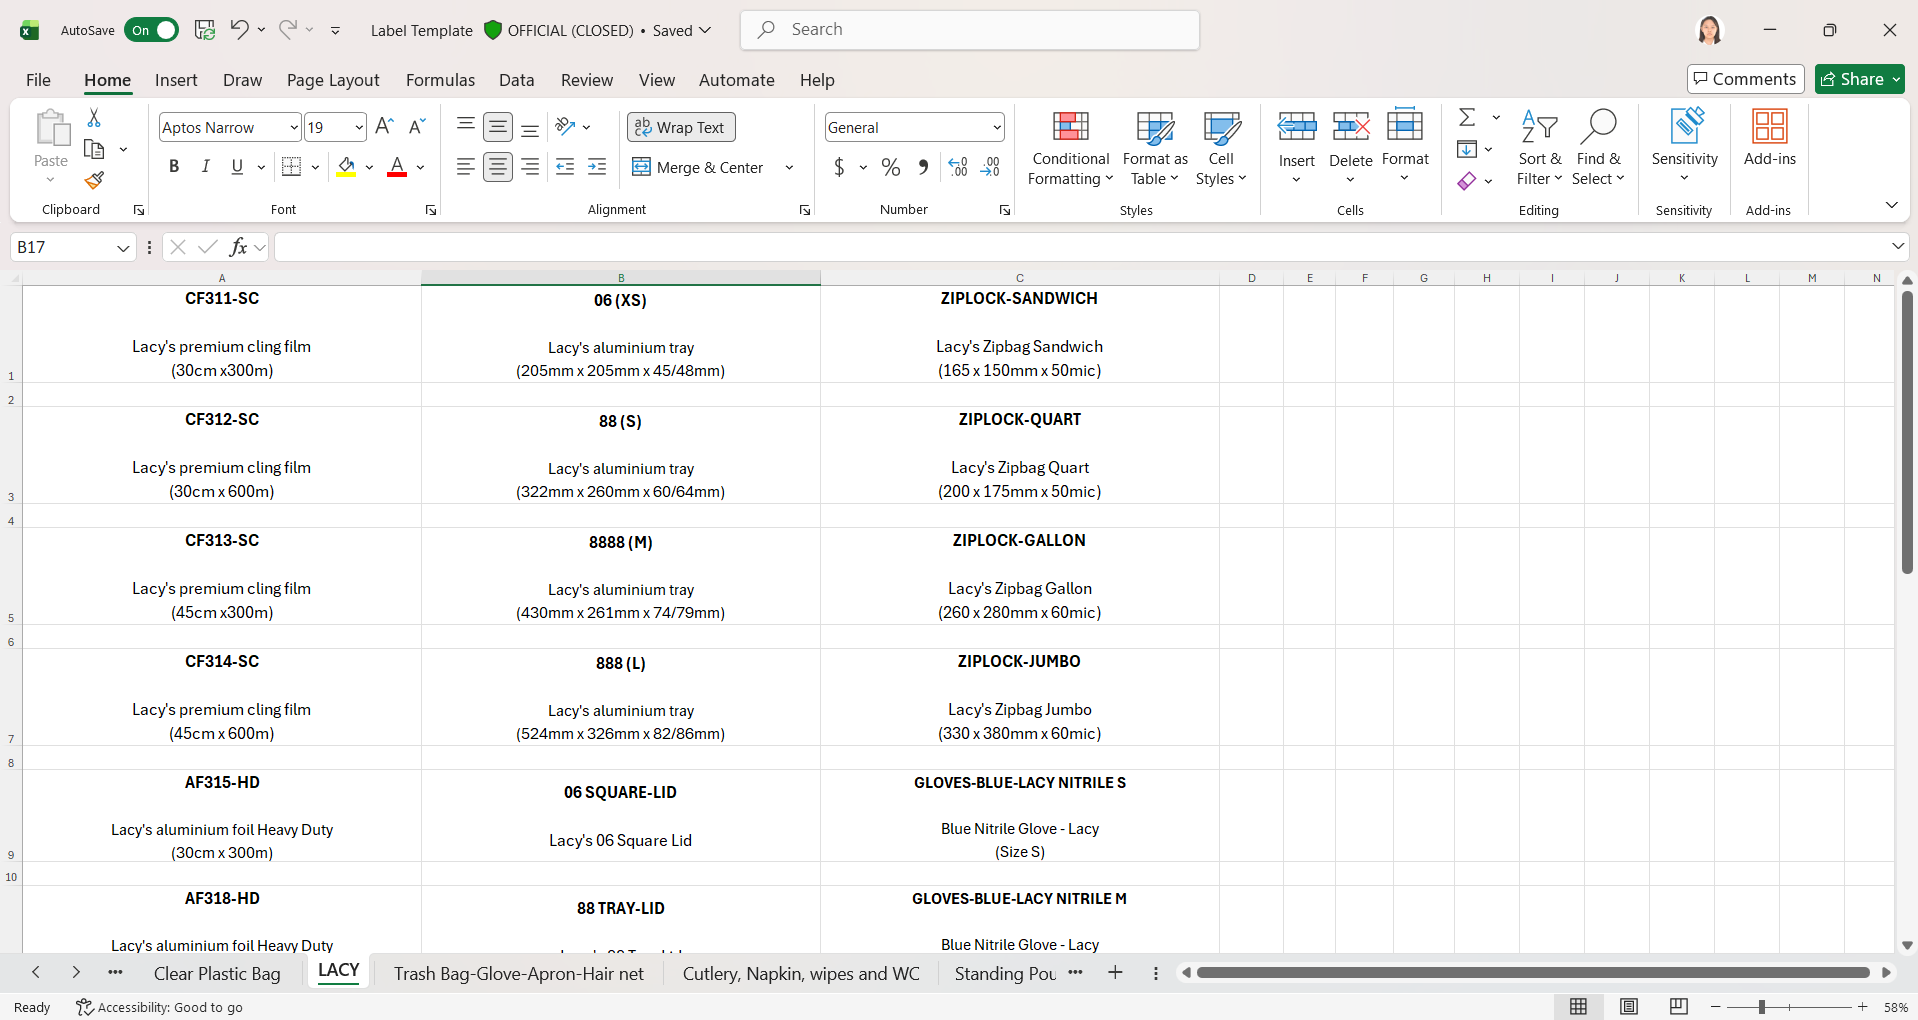
Task: Click the Fill down icon
Action: coord(1467,150)
